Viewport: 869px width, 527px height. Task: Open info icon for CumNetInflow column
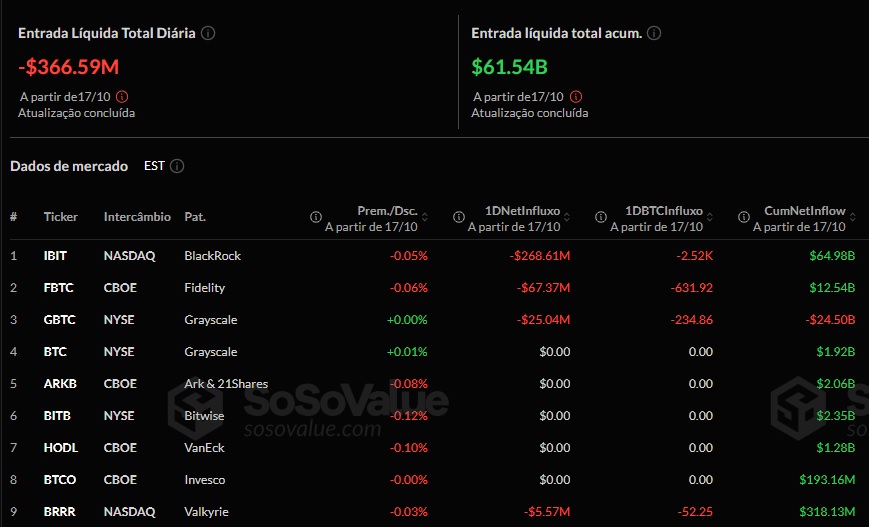[743, 217]
